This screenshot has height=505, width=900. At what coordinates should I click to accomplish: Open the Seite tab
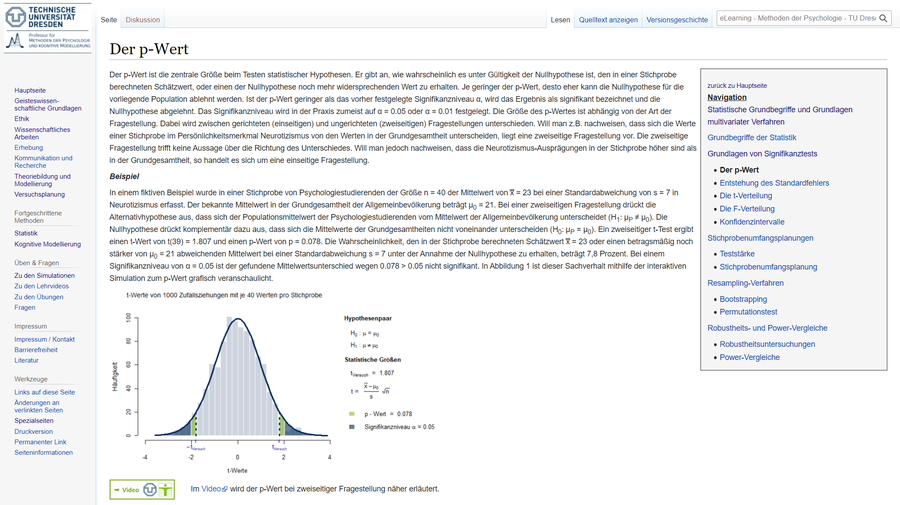pyautogui.click(x=108, y=20)
